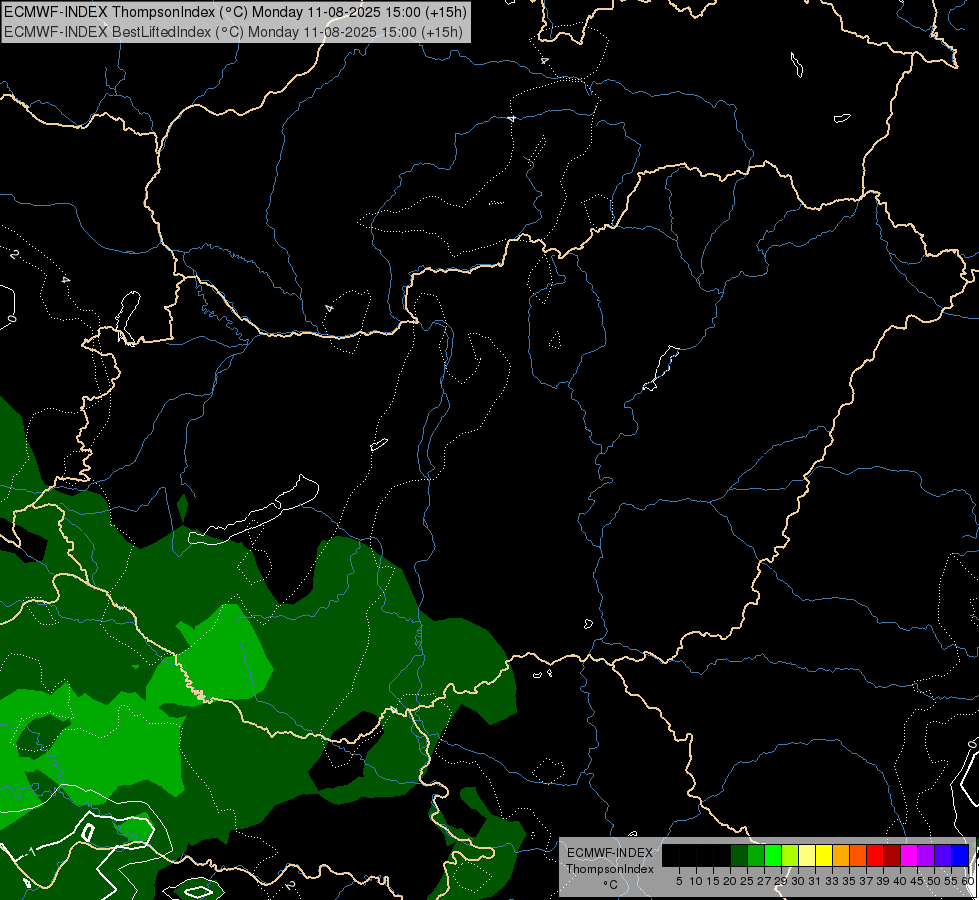Click legend tick label '30'

798,881
